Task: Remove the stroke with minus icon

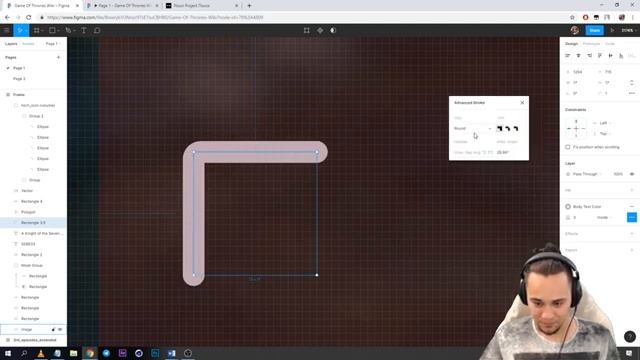Action: point(632,207)
